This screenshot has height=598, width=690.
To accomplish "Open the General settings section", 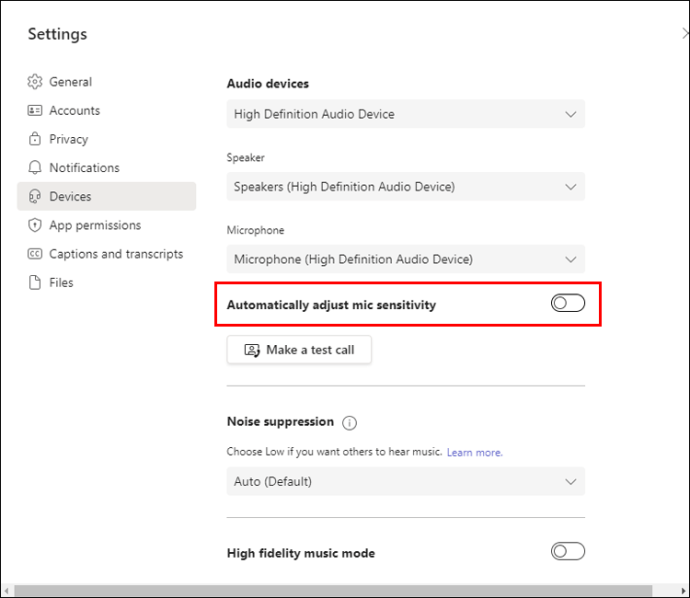I will 106,82.
